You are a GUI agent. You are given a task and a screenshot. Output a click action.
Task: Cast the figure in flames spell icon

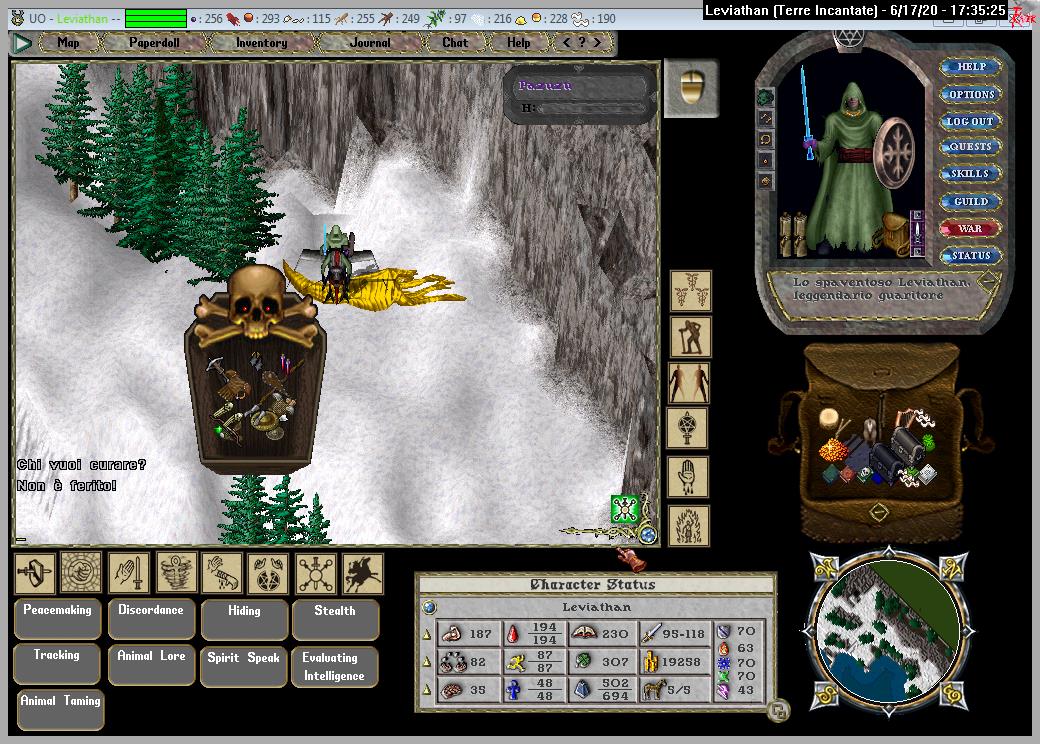coord(688,526)
